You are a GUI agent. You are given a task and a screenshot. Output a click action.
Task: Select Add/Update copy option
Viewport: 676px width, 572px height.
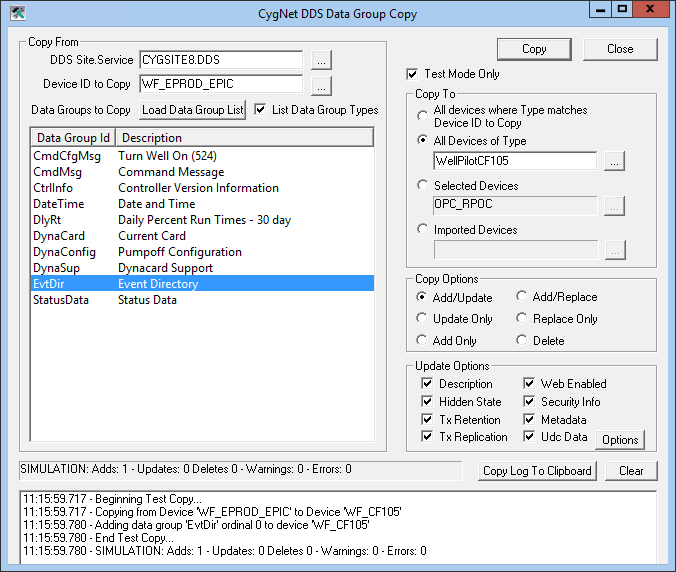point(422,297)
